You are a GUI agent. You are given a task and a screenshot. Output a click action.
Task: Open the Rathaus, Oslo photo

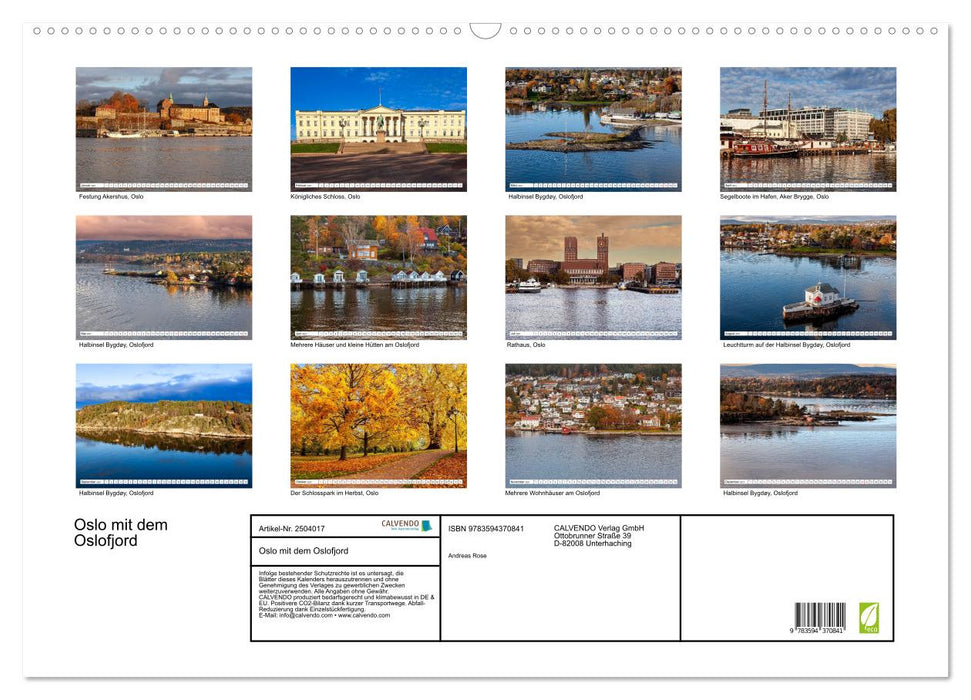[593, 278]
